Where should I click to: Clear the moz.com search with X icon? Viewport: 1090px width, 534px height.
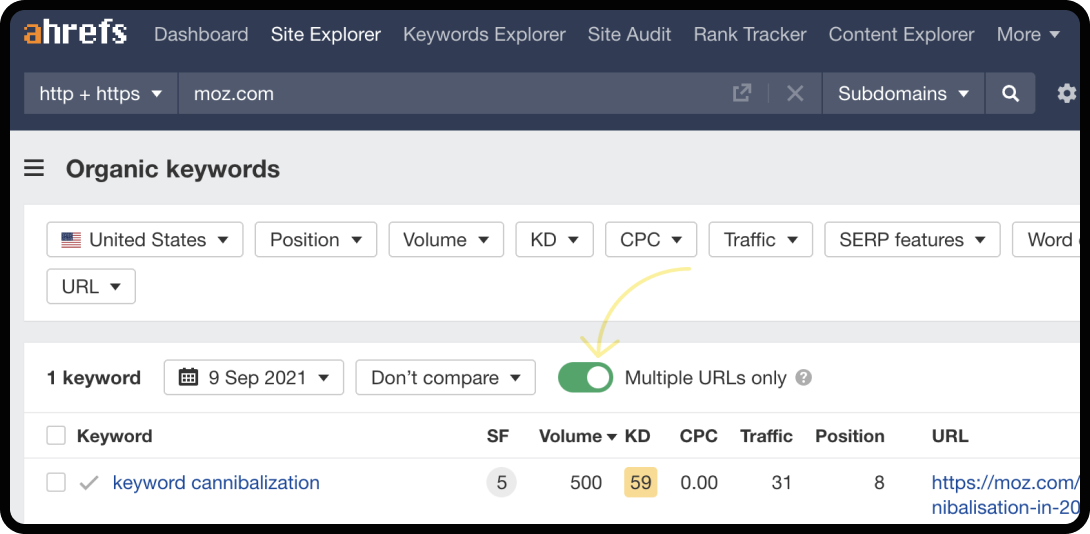(x=795, y=93)
